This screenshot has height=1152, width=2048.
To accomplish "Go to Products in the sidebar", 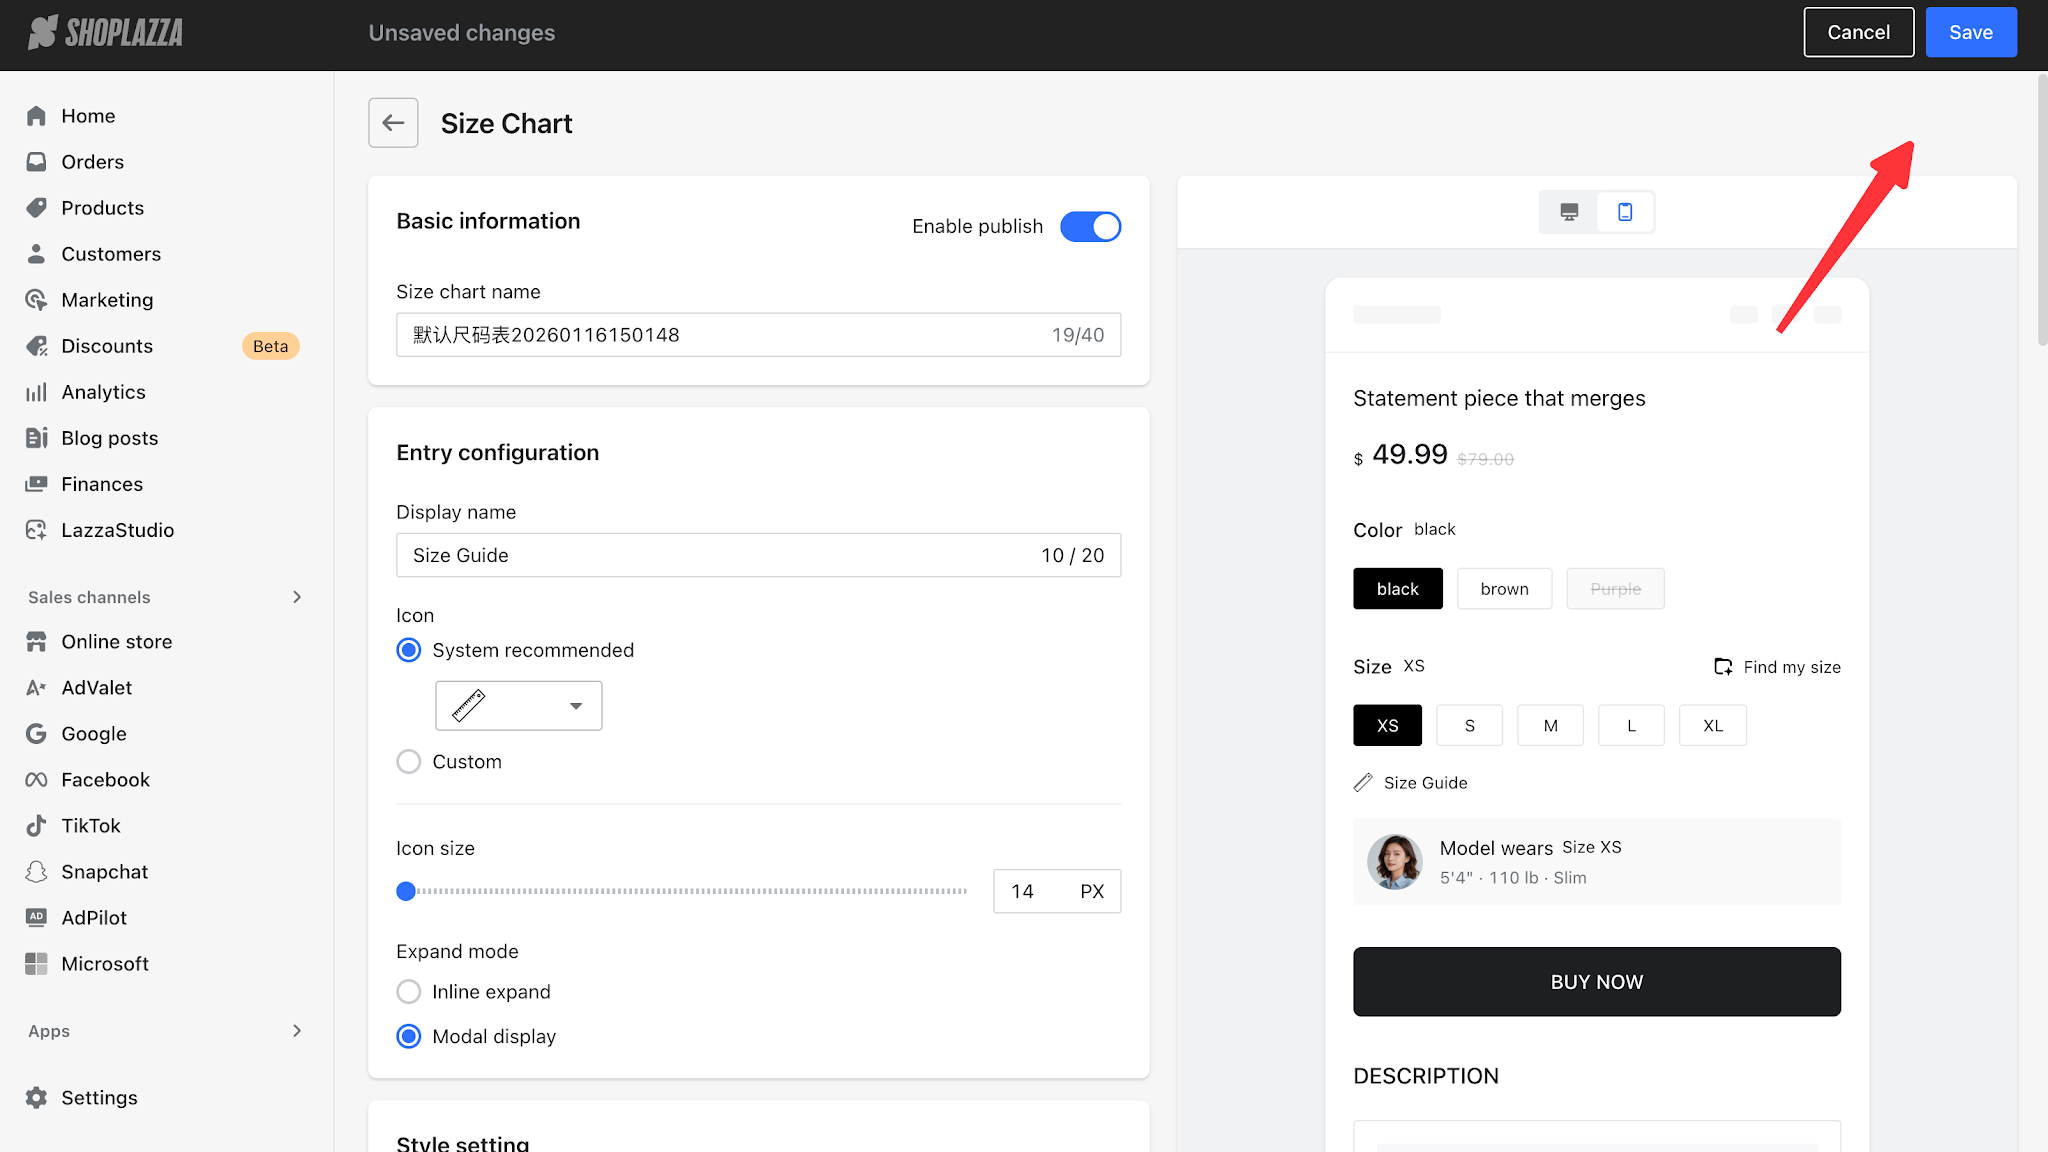I will [x=102, y=208].
